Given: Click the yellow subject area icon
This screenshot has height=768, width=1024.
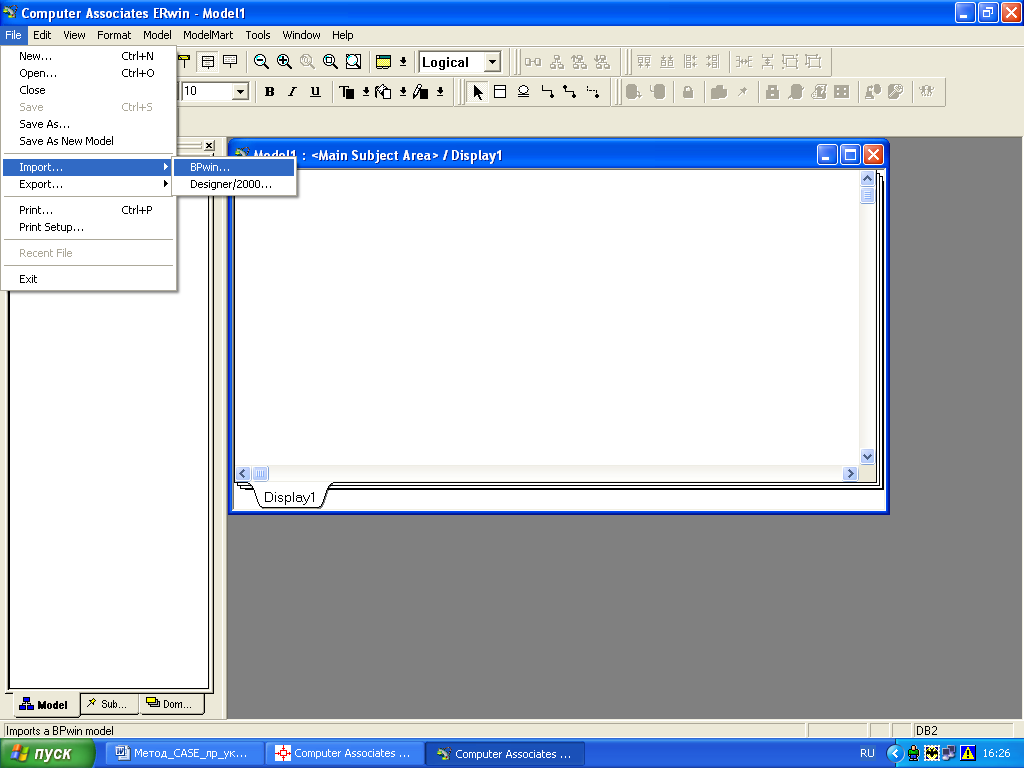Looking at the screenshot, I should point(383,62).
